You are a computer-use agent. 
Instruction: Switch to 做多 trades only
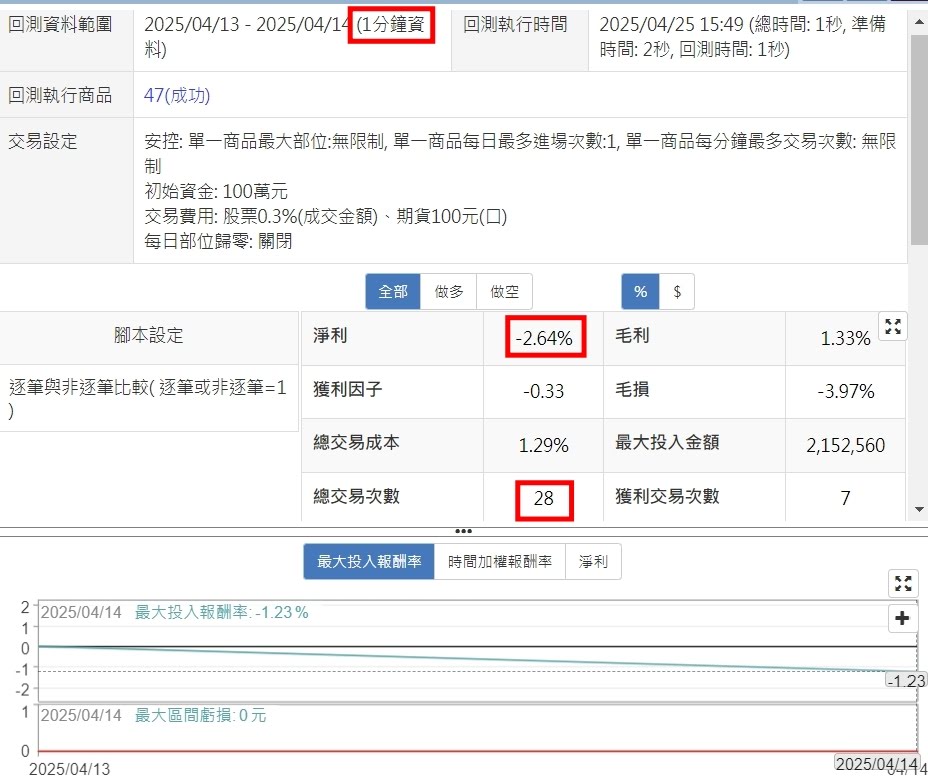(448, 292)
